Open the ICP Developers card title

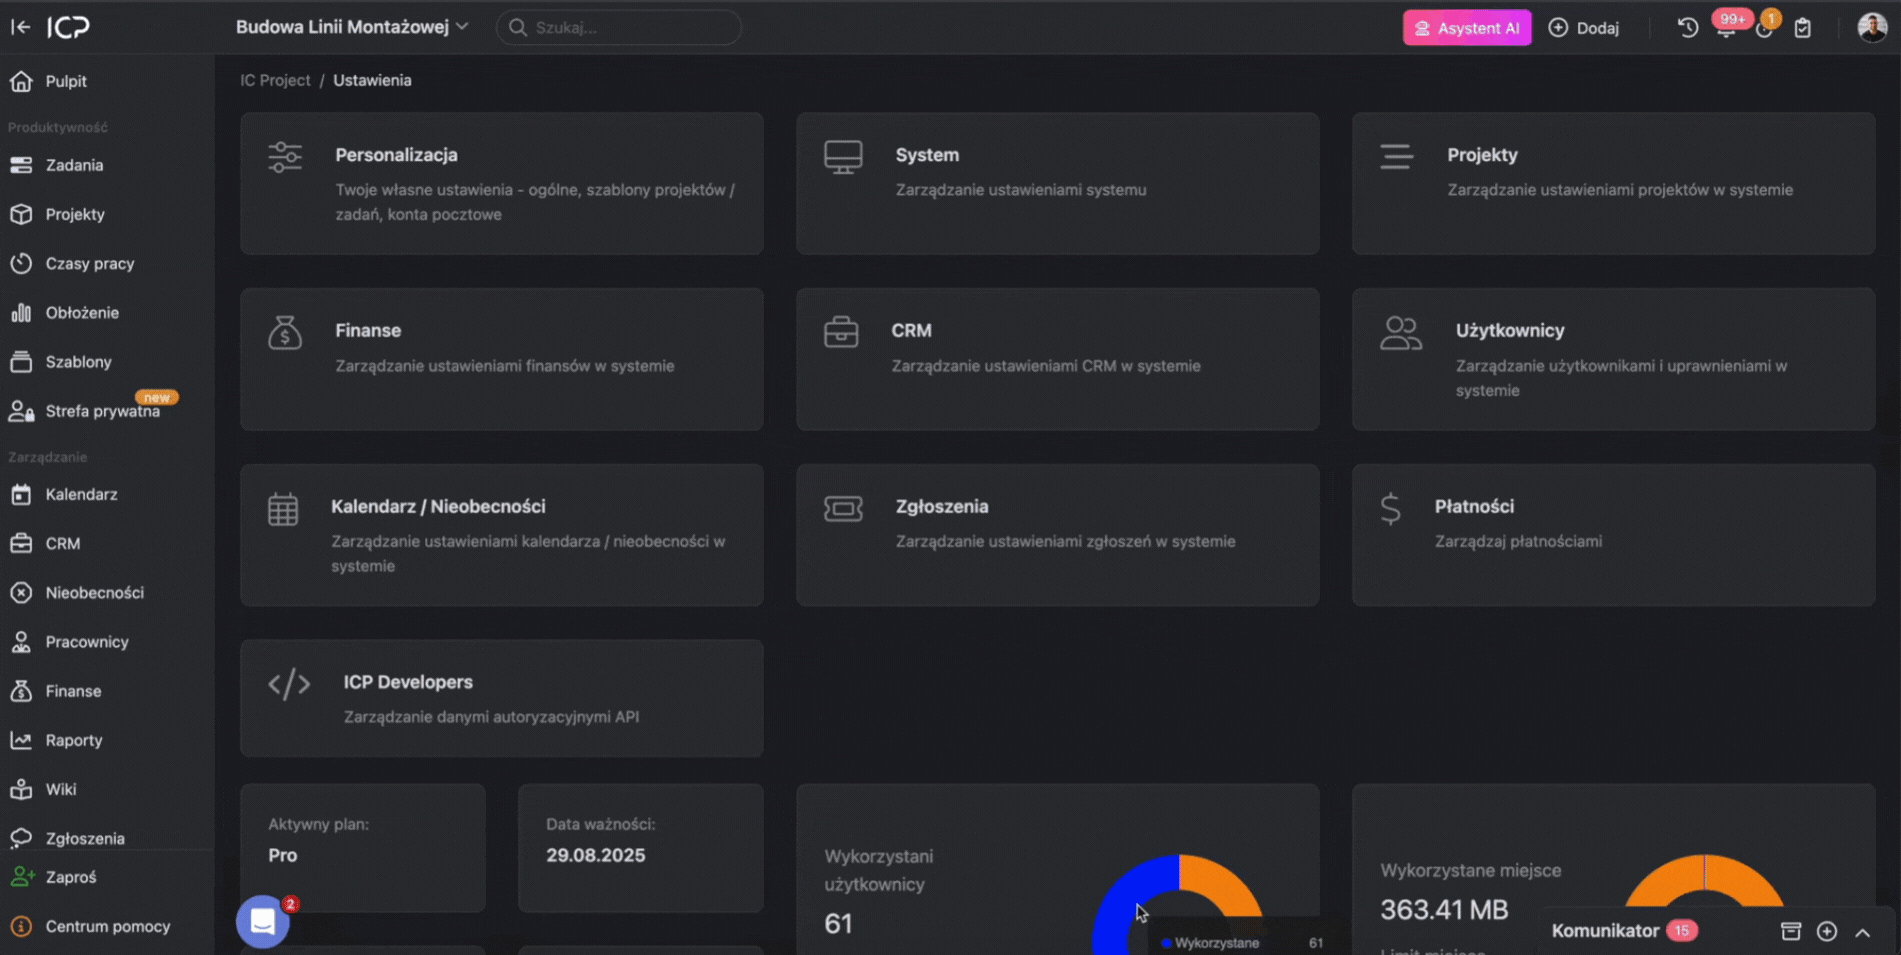click(x=408, y=682)
